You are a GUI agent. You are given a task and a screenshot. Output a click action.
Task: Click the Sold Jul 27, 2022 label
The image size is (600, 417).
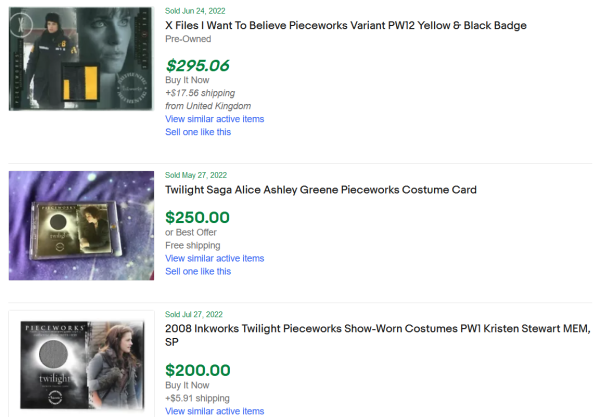point(195,314)
